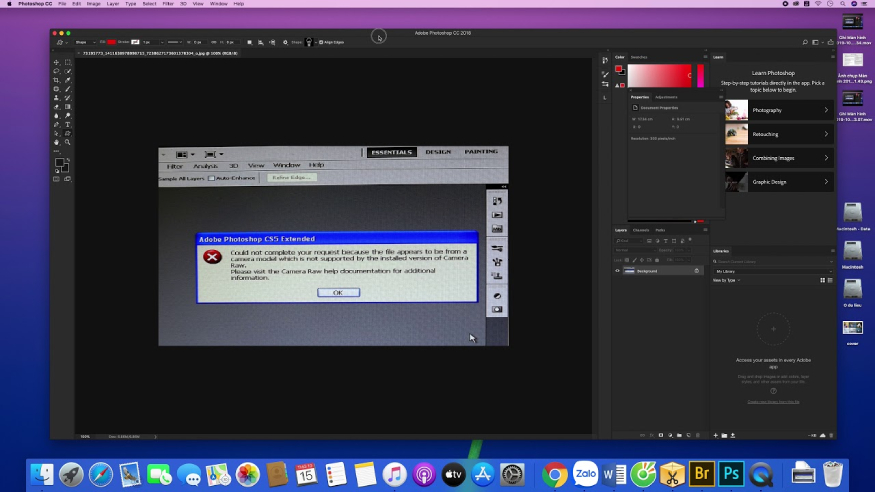Open the stroke type line dropdown
The height and width of the screenshot is (492, 875).
(x=175, y=42)
